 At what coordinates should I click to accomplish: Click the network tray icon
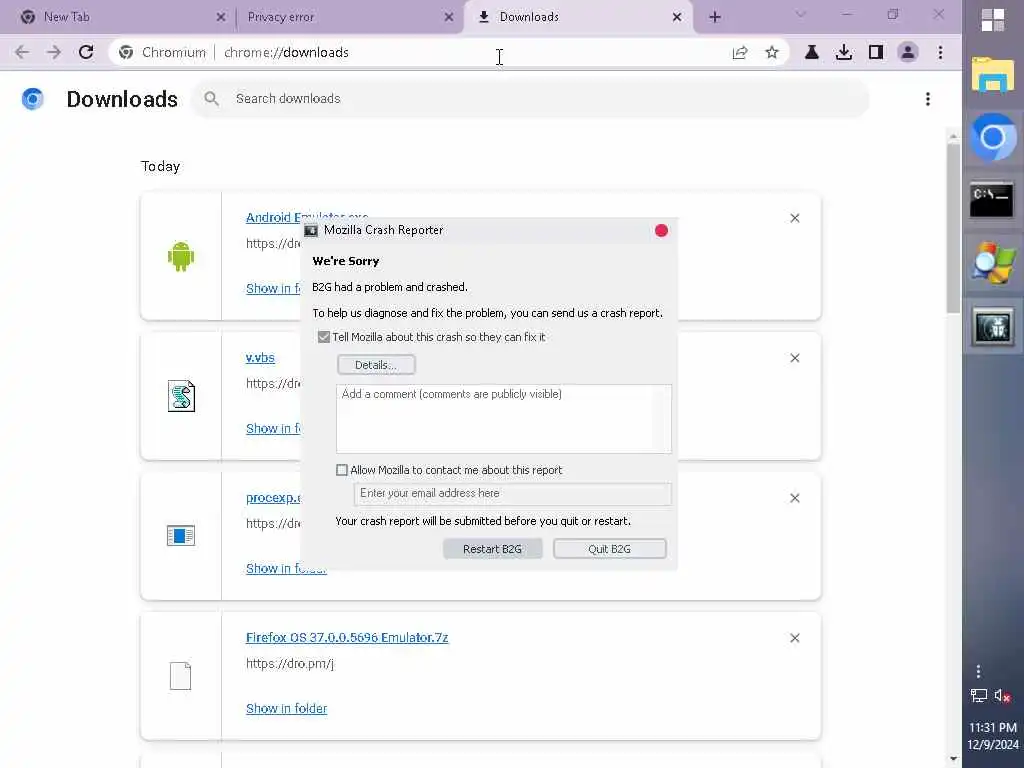point(978,696)
